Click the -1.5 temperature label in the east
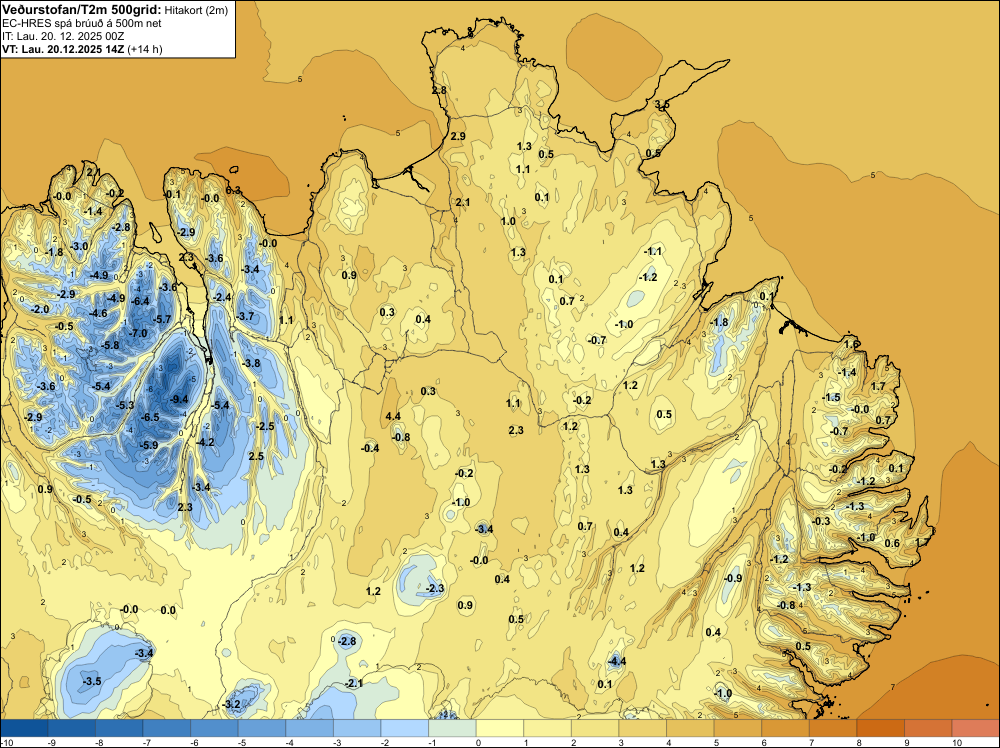This screenshot has height=748, width=1000. (x=832, y=397)
